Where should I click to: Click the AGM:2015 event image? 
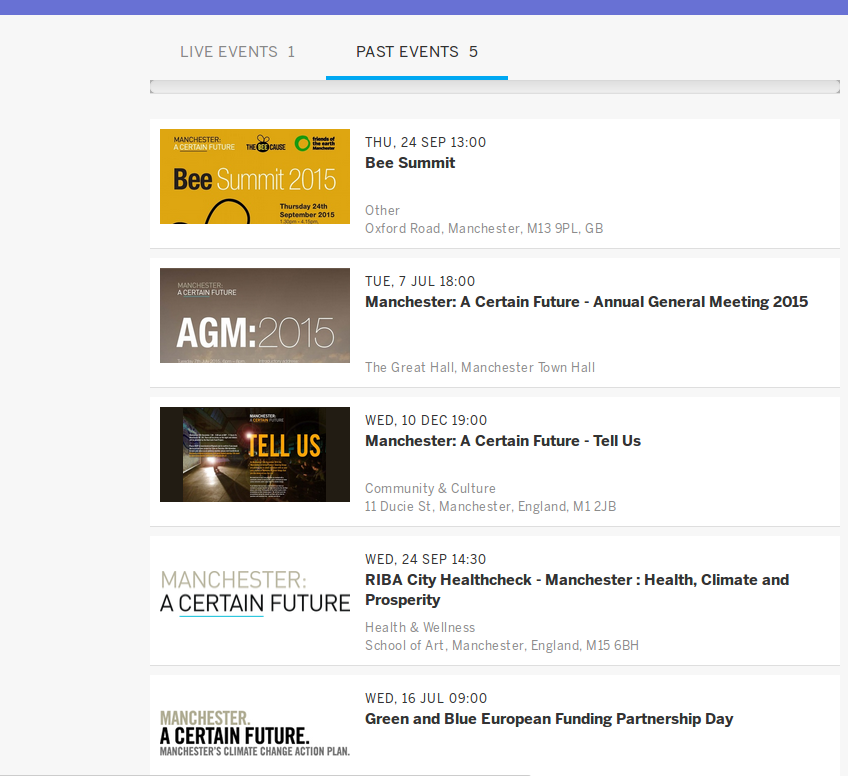[255, 315]
